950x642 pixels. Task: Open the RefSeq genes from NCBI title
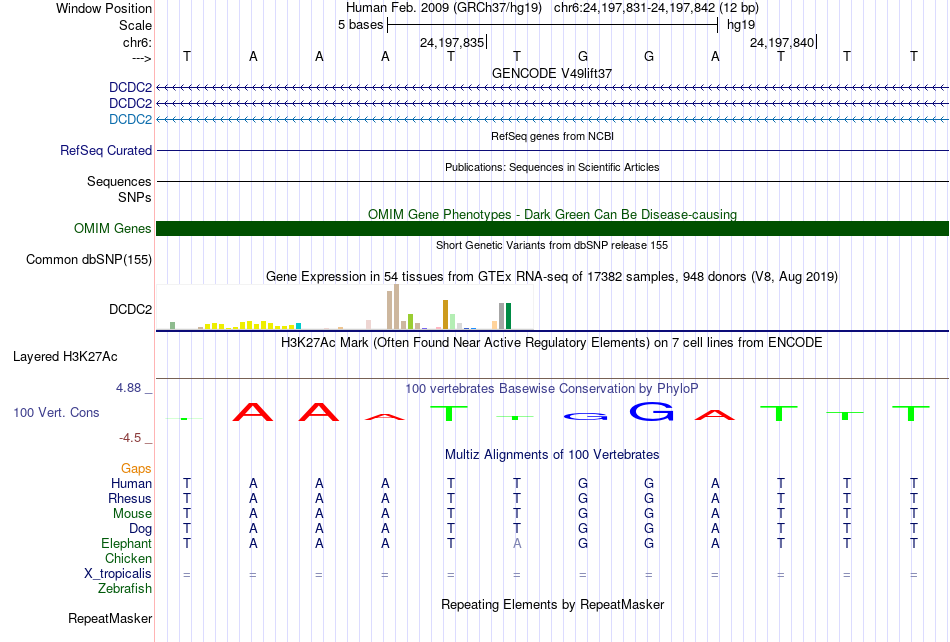(x=552, y=136)
